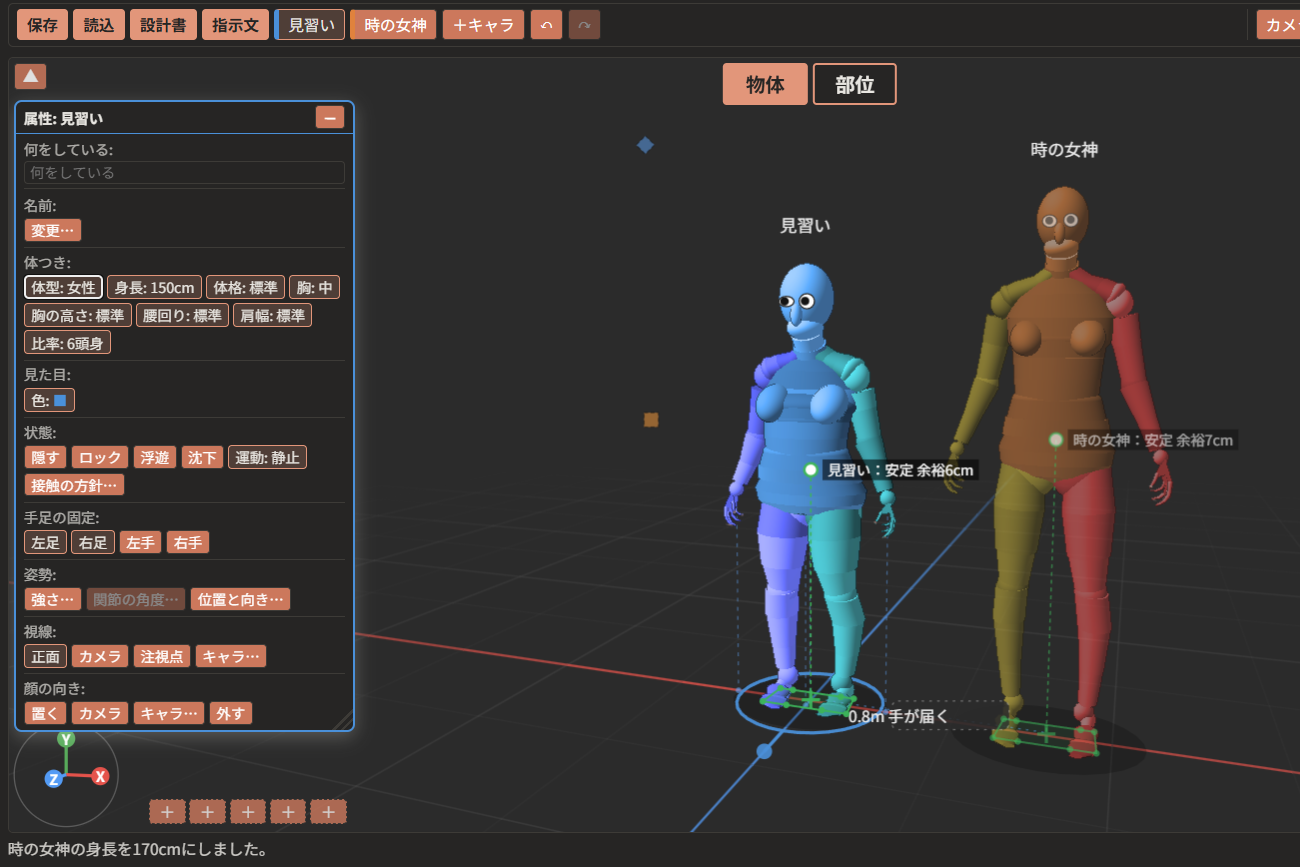Viewport: 1300px width, 867px height.
Task: Select the 時の女神 character tab
Action: coord(394,25)
